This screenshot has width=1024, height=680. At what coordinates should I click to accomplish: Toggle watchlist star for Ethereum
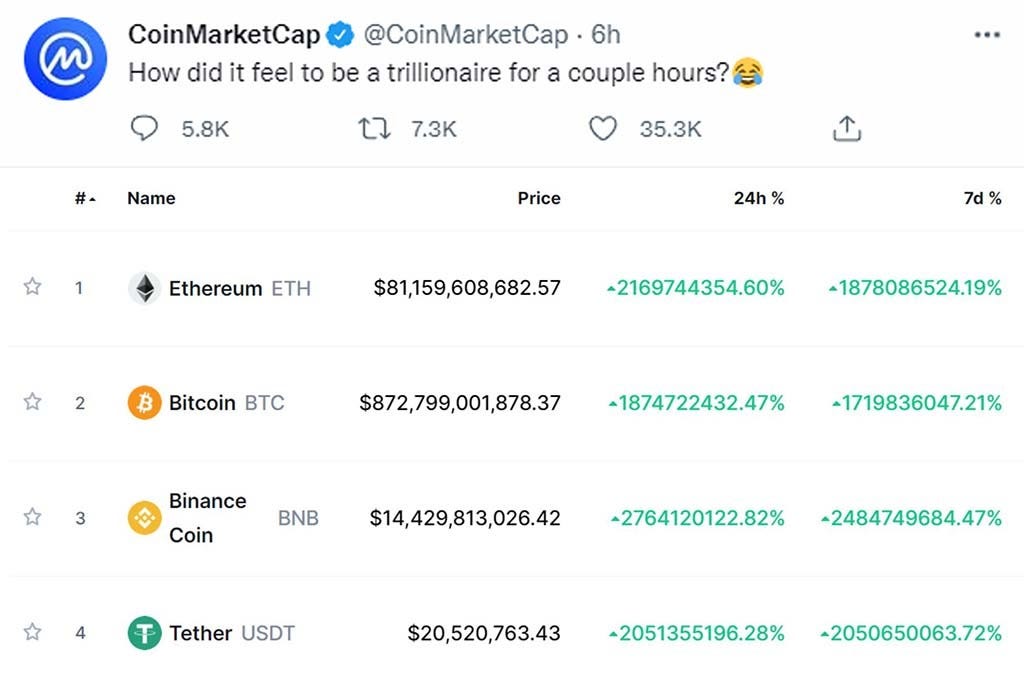click(x=32, y=287)
